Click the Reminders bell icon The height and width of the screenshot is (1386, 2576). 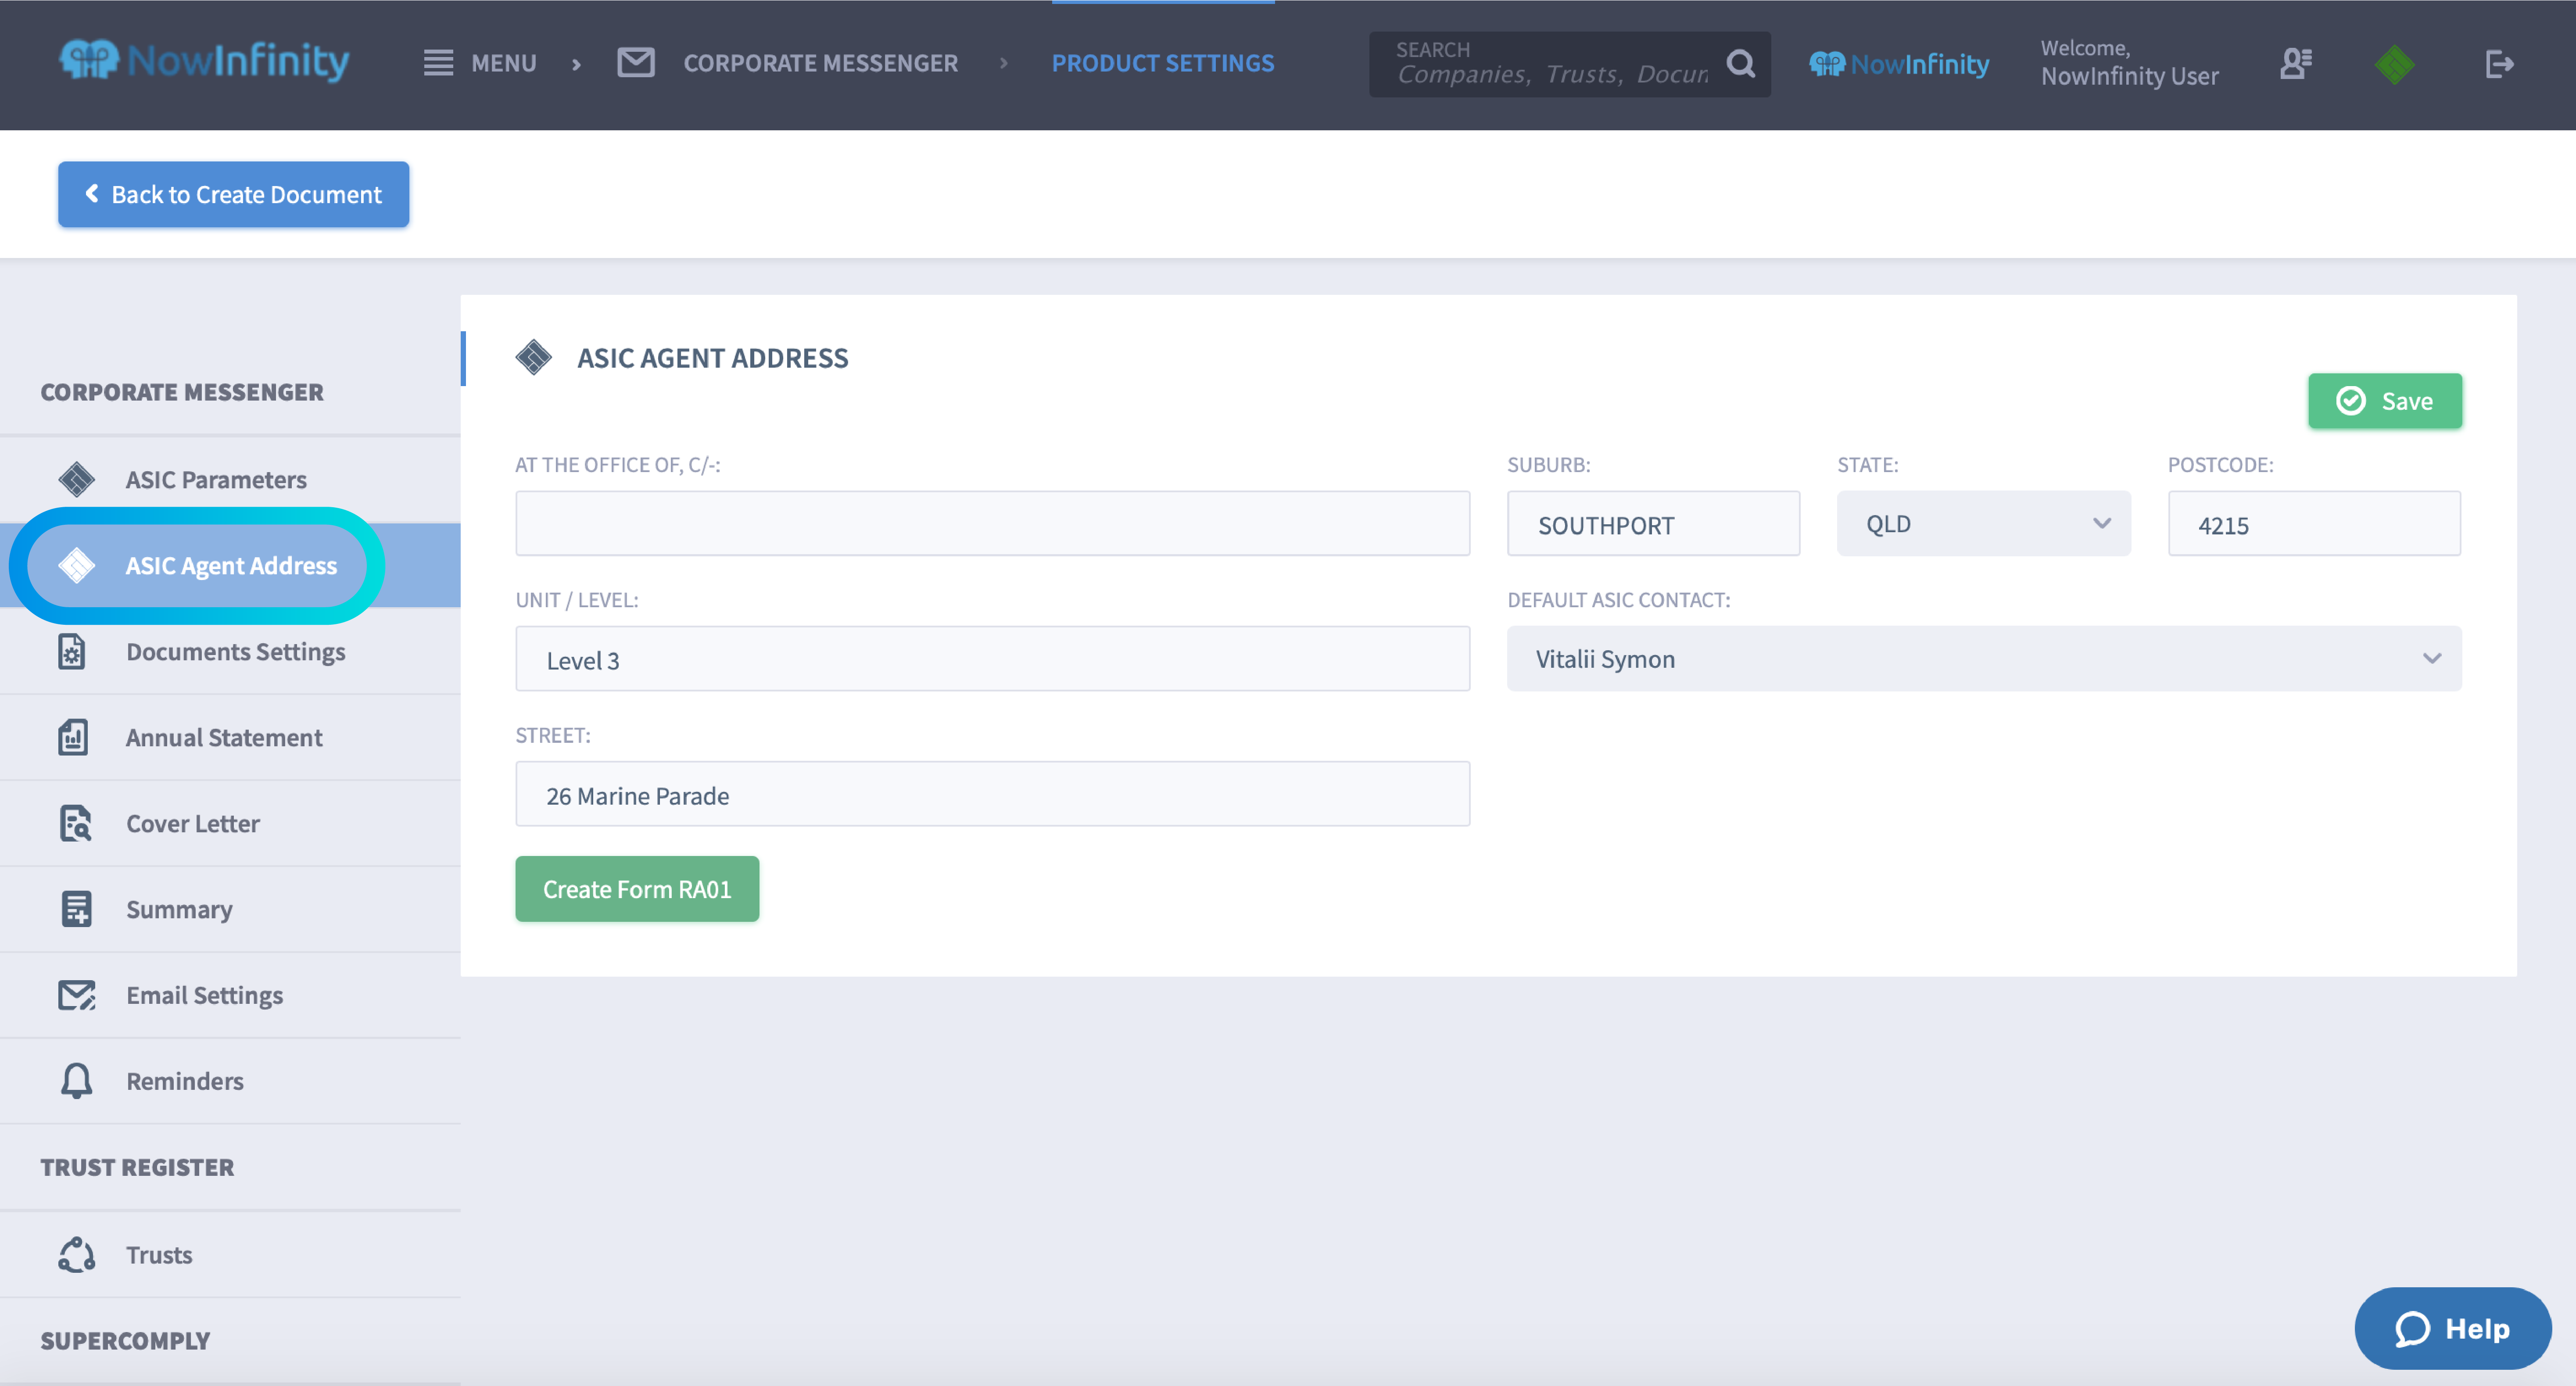click(76, 1081)
